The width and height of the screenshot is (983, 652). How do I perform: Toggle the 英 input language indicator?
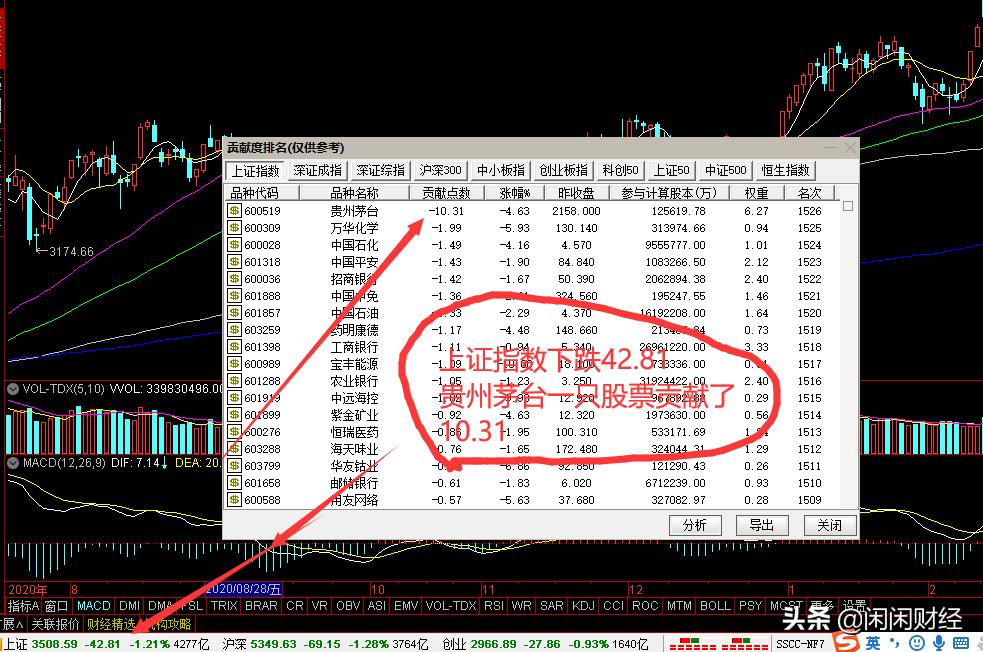click(x=873, y=643)
